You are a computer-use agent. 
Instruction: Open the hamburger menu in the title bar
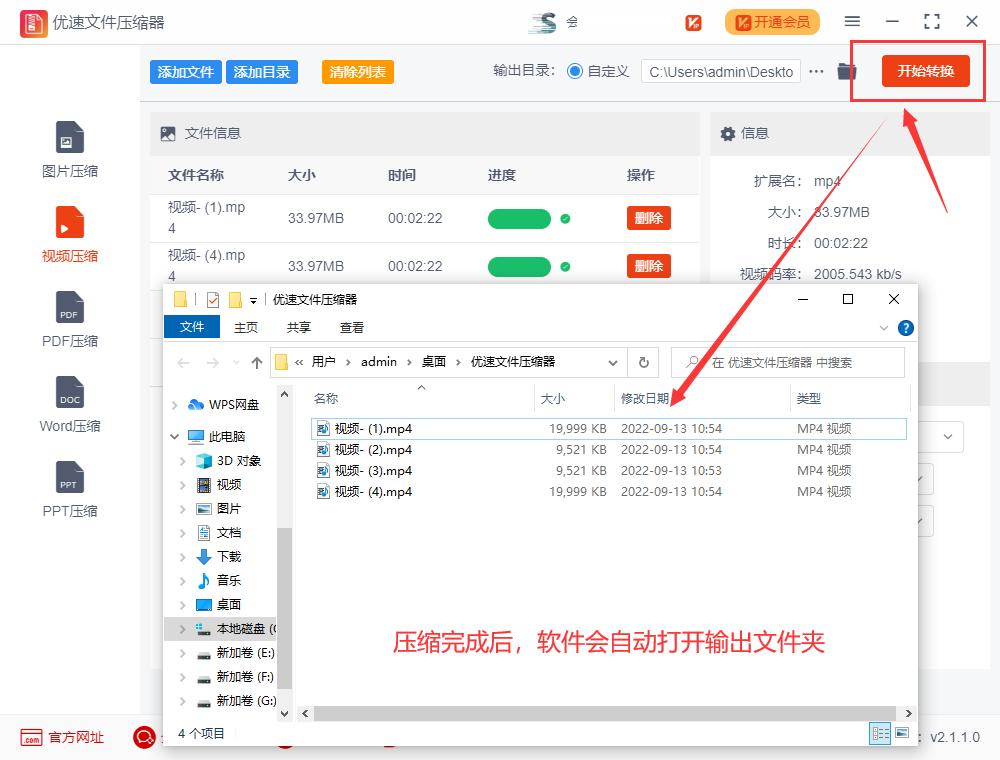click(852, 21)
